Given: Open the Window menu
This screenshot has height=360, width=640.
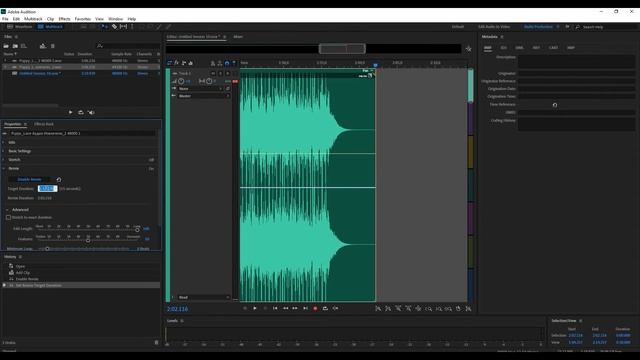Looking at the screenshot, I should point(116,19).
